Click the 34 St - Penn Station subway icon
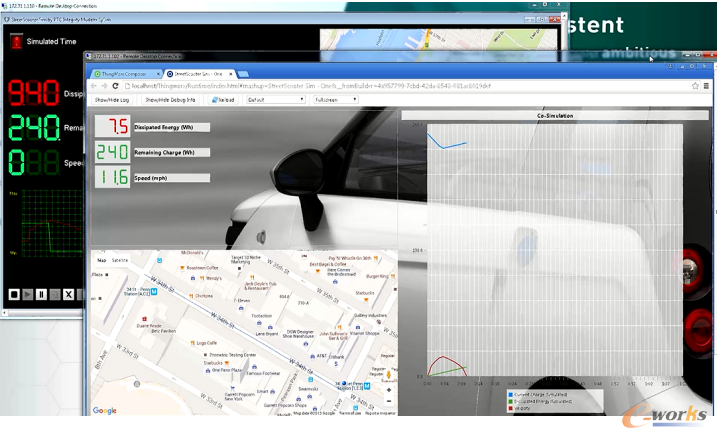The image size is (717, 438). coord(154,291)
